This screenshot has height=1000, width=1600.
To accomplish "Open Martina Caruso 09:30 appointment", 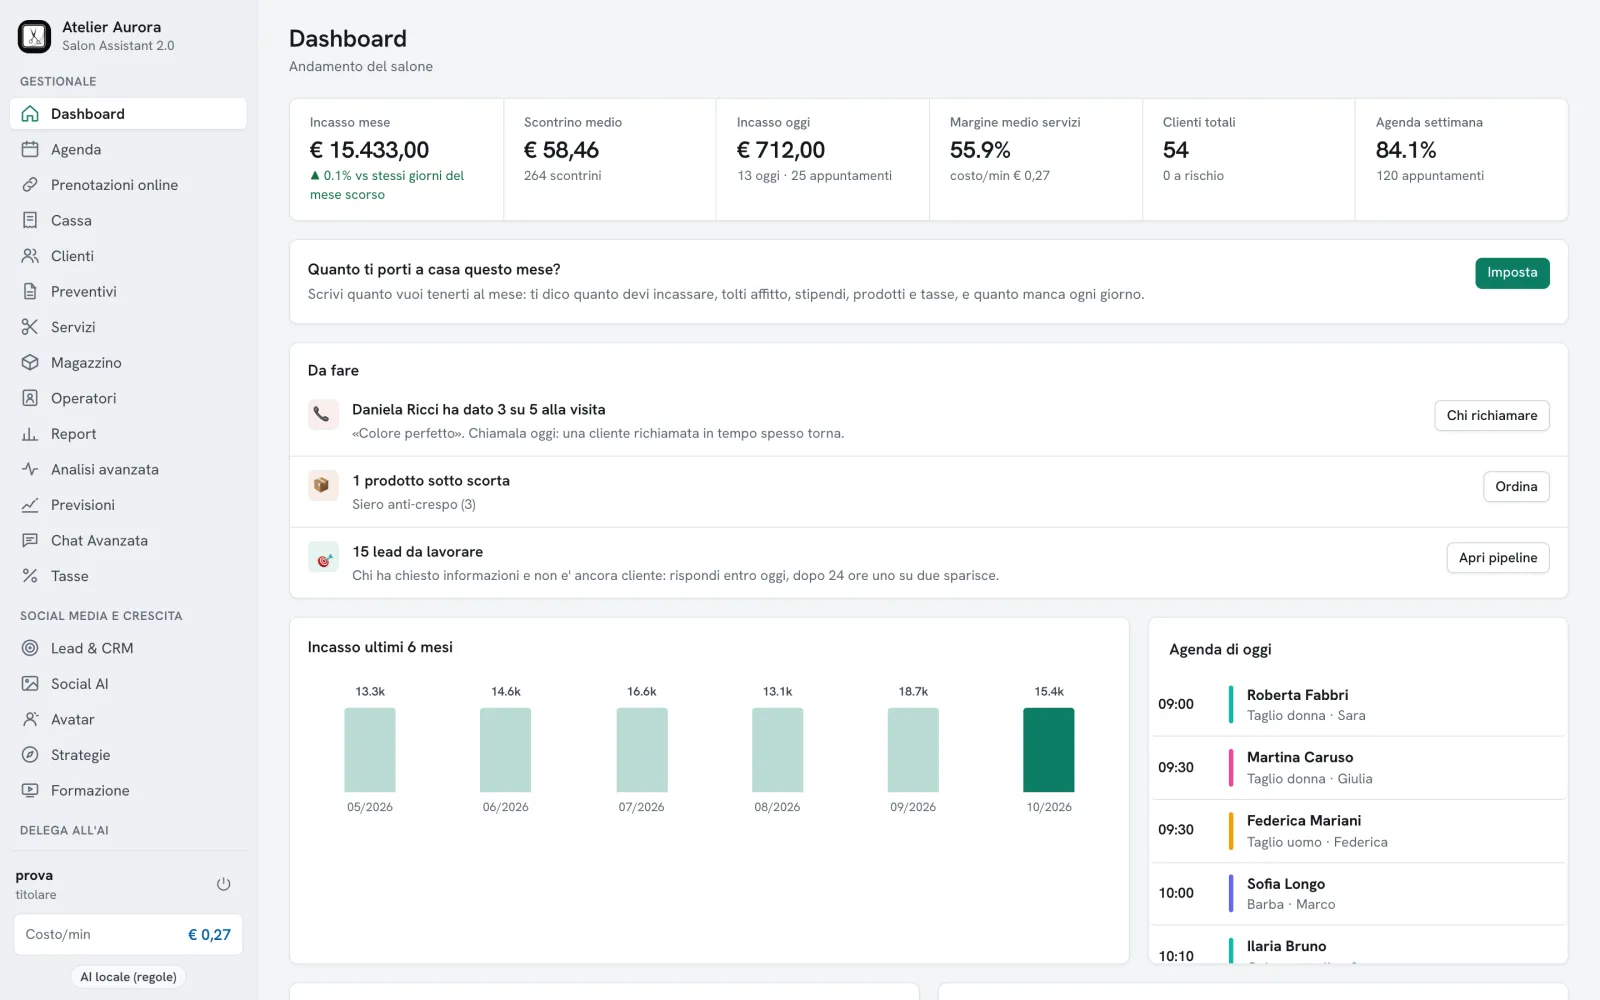I will [1358, 768].
